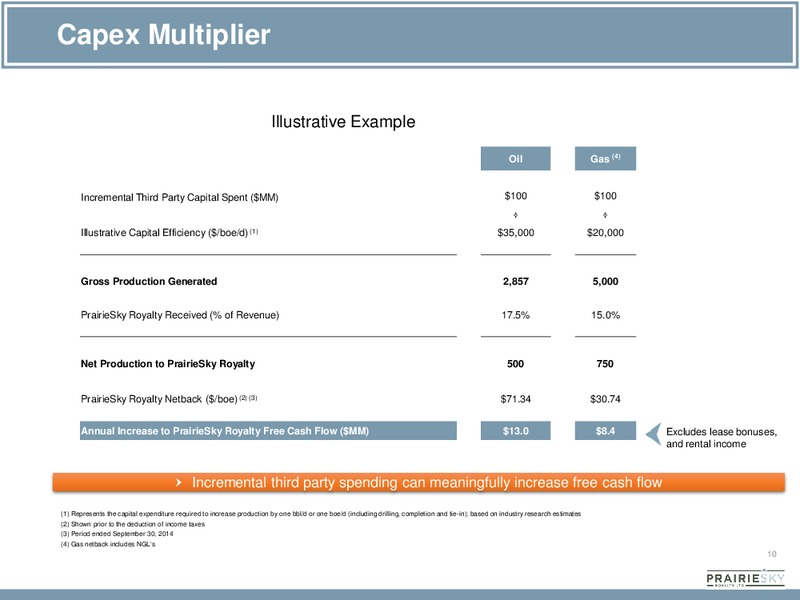
Task: Click the '$100' value in the Gas column
Action: (x=605, y=196)
